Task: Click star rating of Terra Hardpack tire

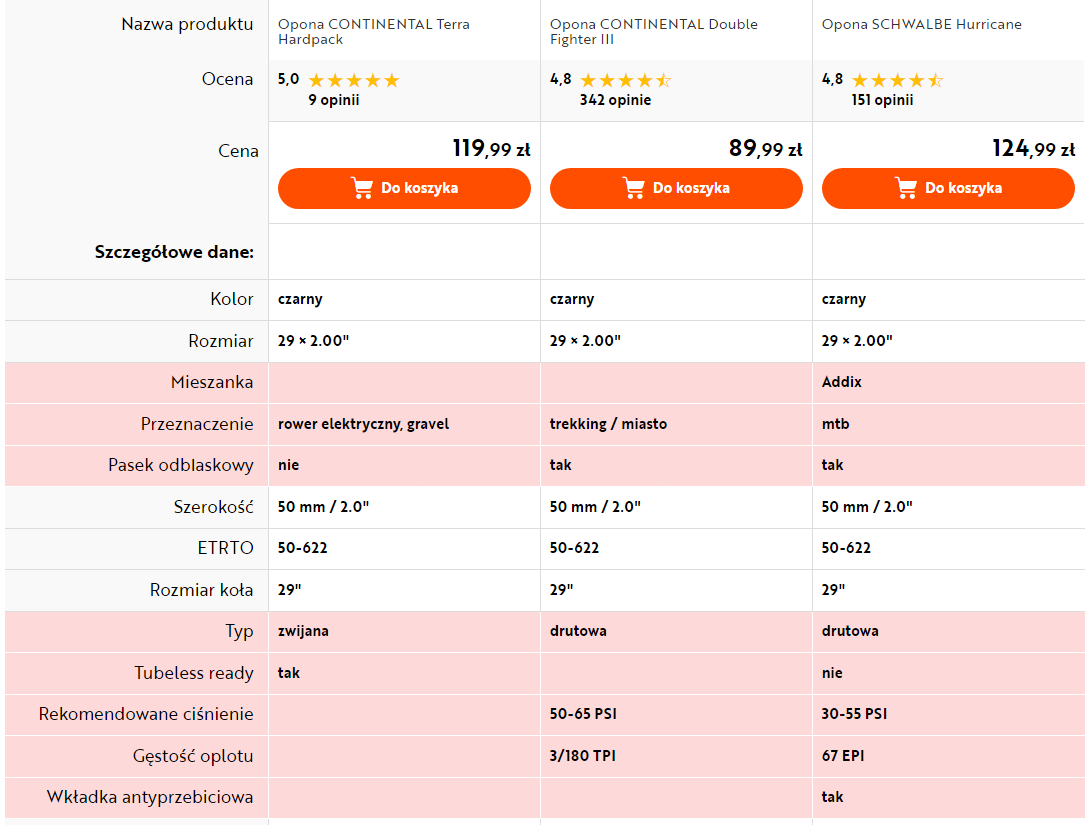Action: click(354, 81)
